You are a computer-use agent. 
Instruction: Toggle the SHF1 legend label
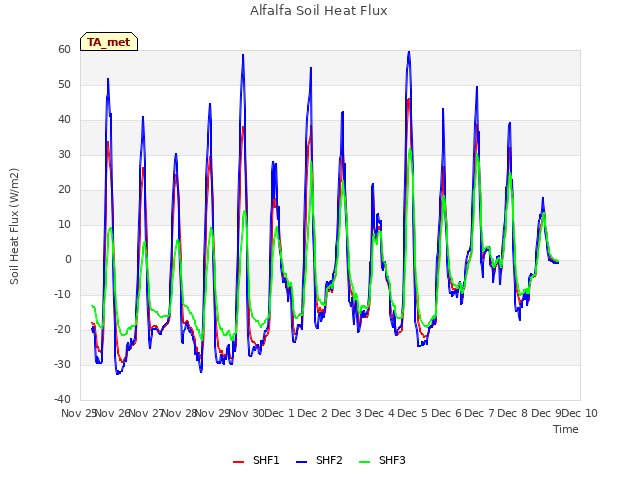[266, 460]
